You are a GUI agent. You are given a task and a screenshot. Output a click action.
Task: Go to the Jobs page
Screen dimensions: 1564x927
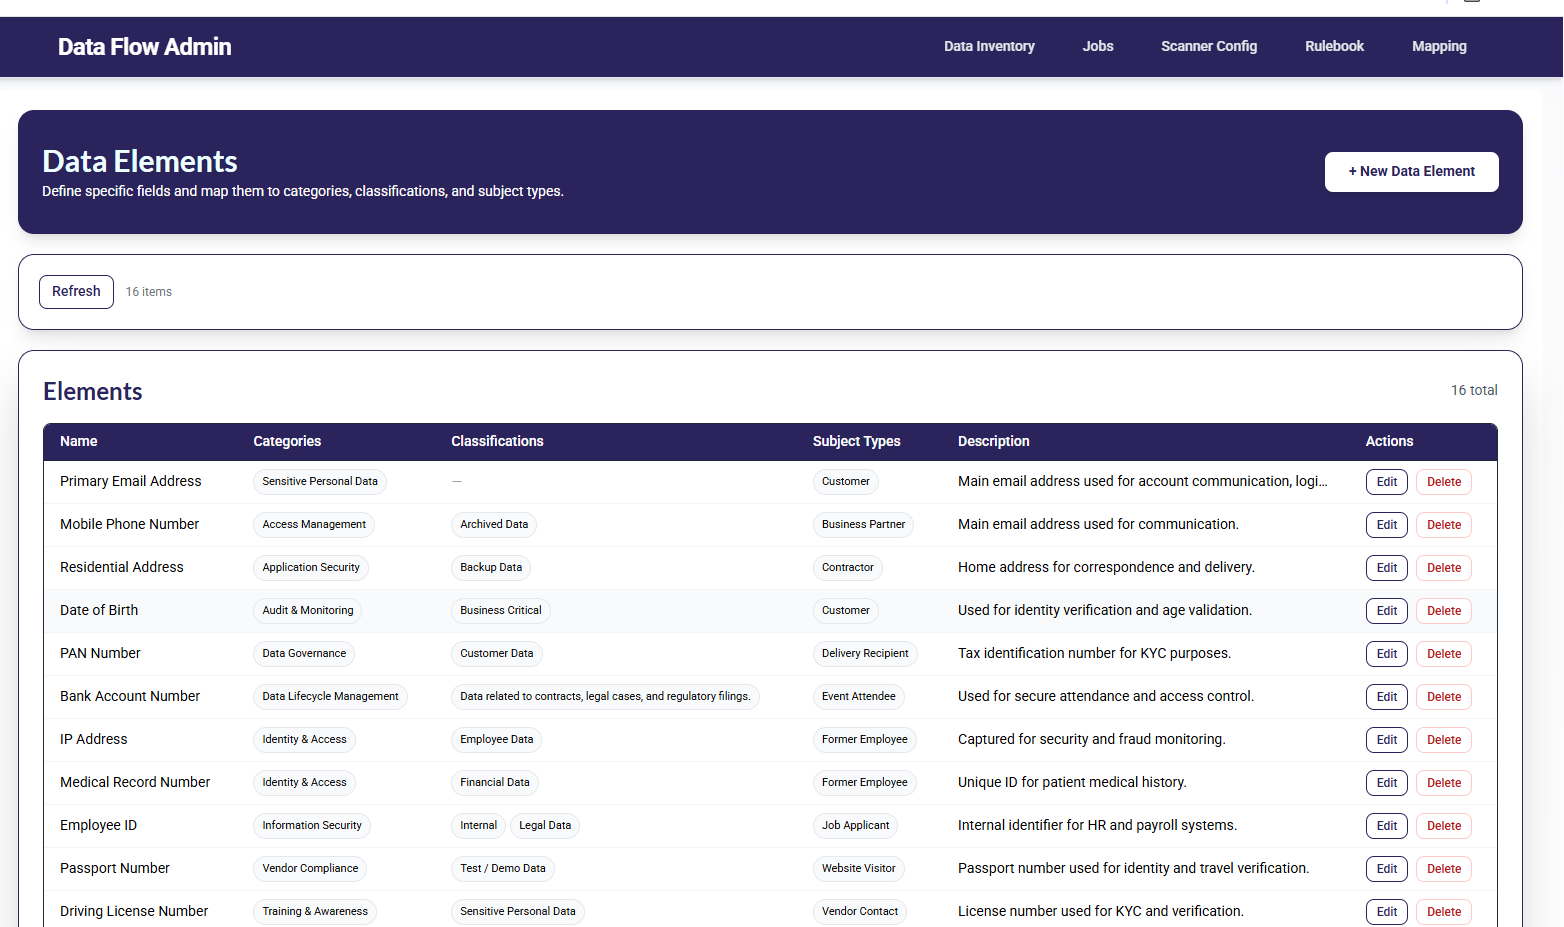[1097, 46]
